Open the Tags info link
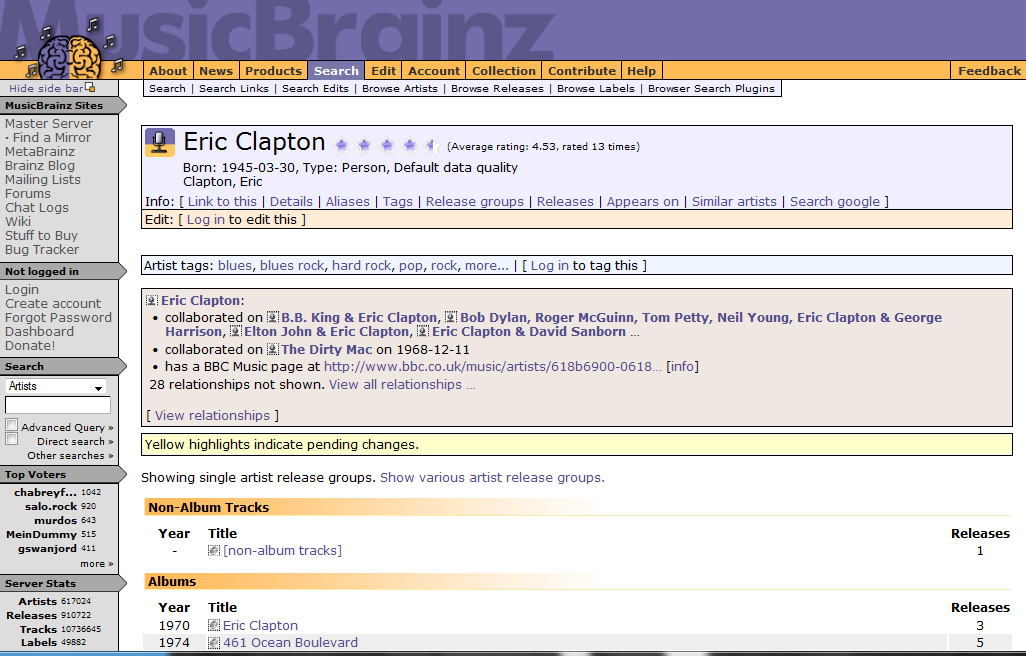The height and width of the screenshot is (656, 1026). click(x=398, y=201)
